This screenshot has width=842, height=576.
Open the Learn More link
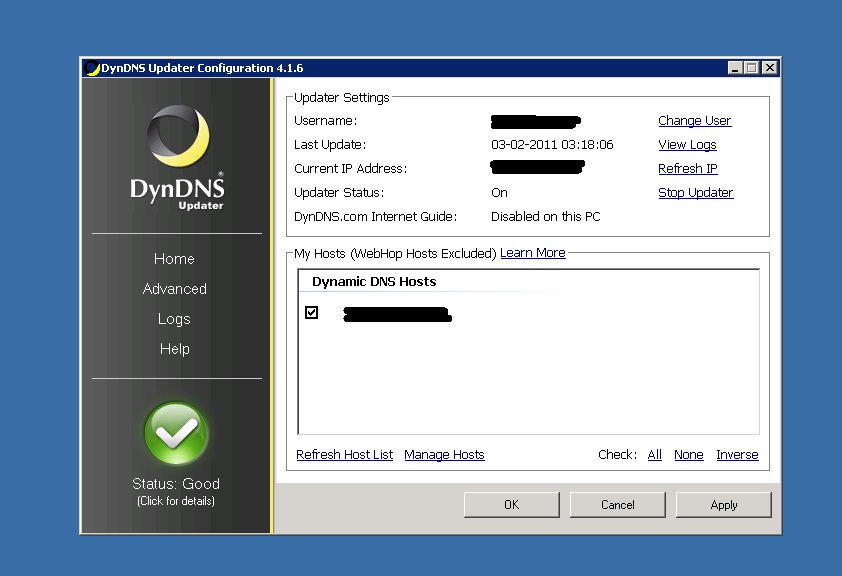[532, 253]
